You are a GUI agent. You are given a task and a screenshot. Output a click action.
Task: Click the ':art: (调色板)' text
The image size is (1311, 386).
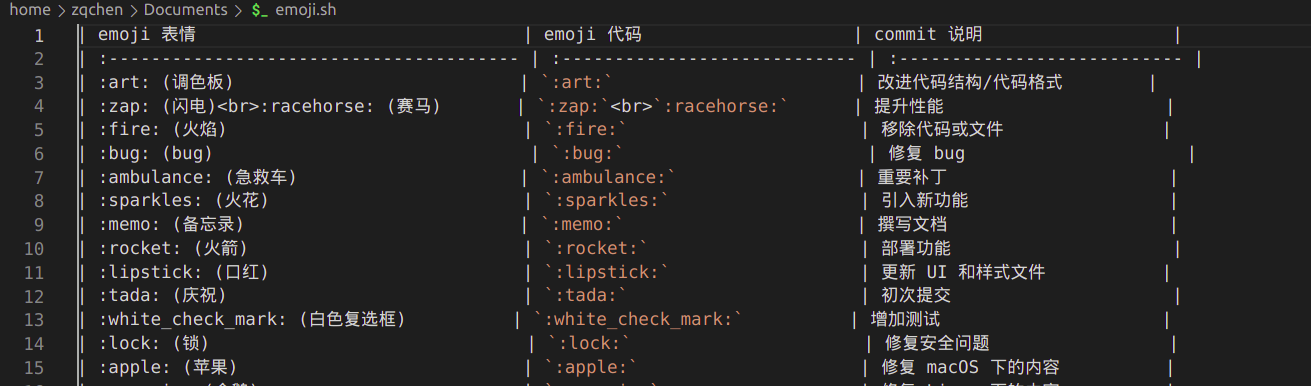point(165,82)
